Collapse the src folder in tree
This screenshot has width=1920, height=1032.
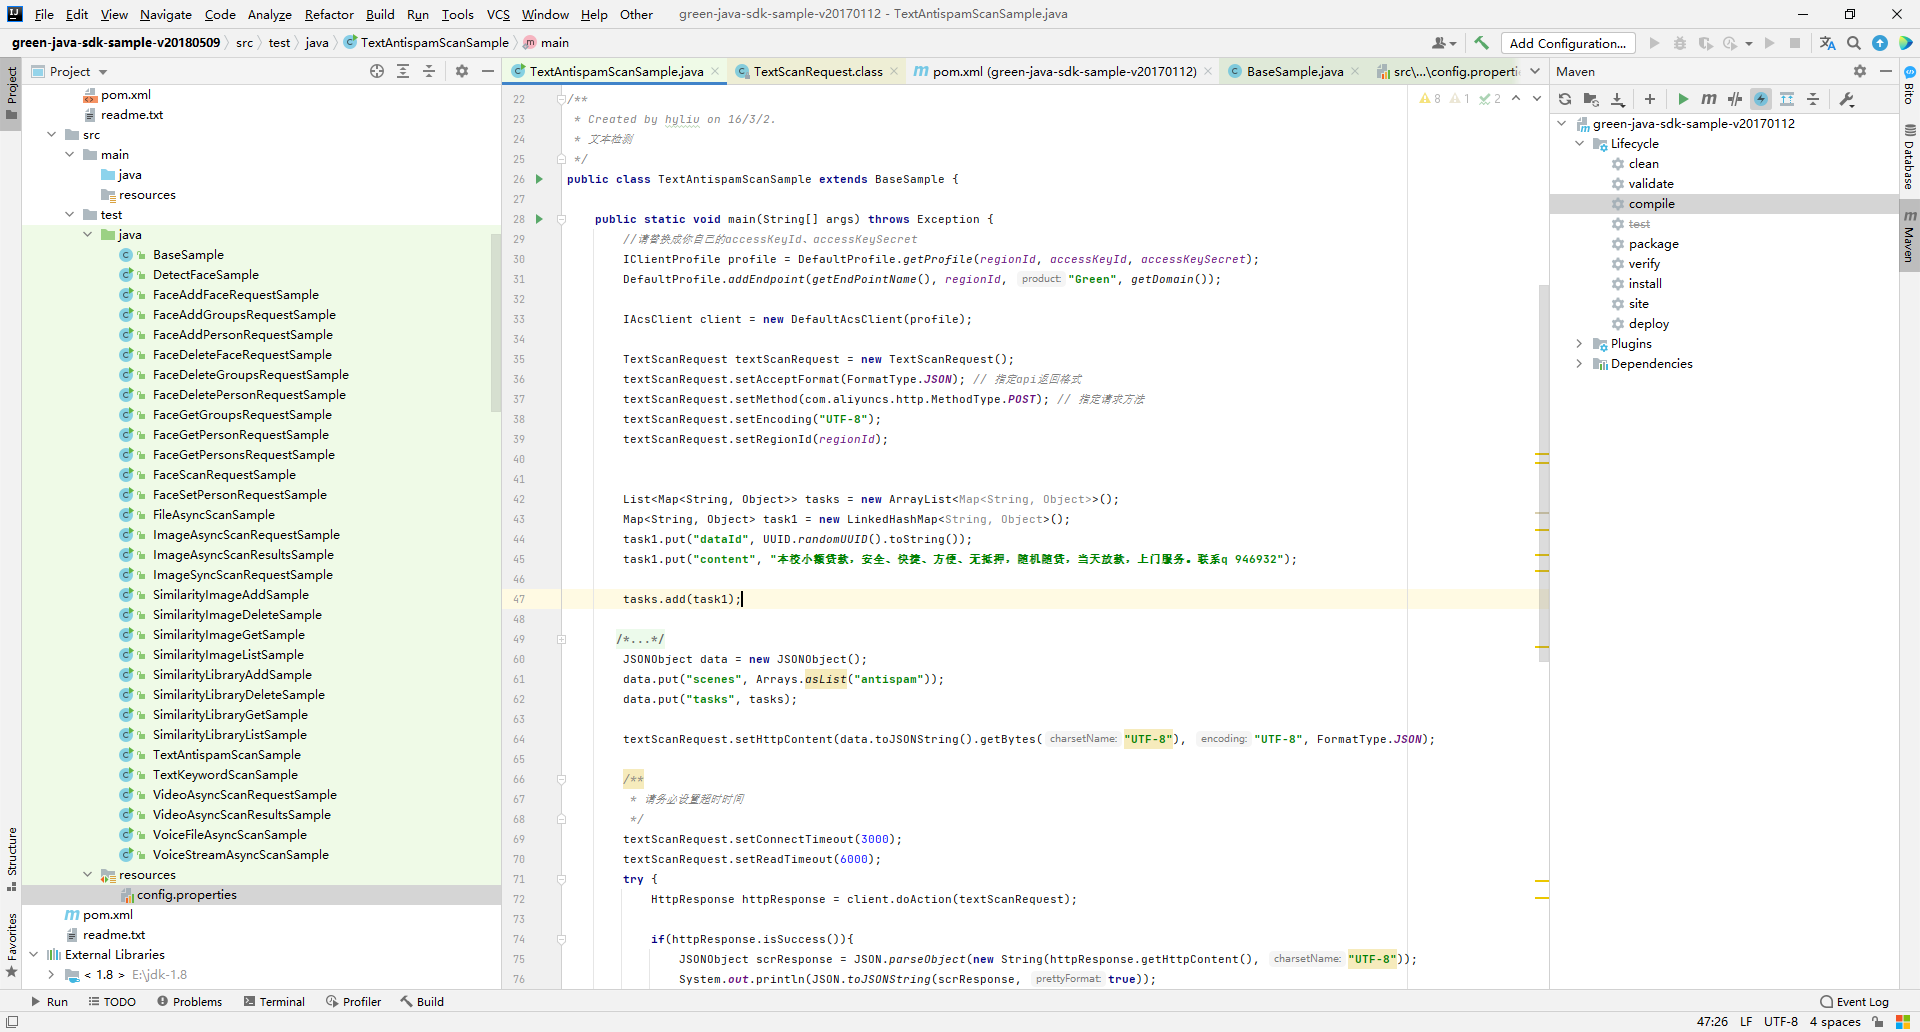pos(51,134)
